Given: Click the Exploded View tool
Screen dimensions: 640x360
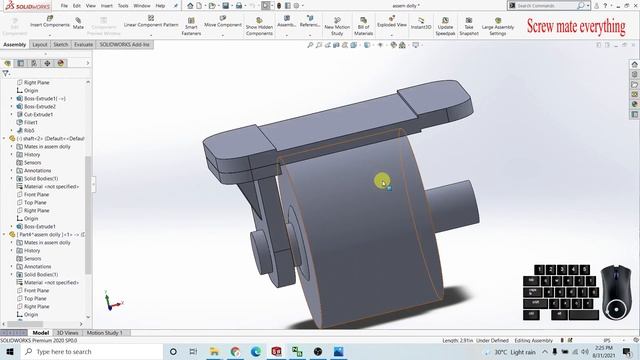Looking at the screenshot, I should (x=391, y=22).
